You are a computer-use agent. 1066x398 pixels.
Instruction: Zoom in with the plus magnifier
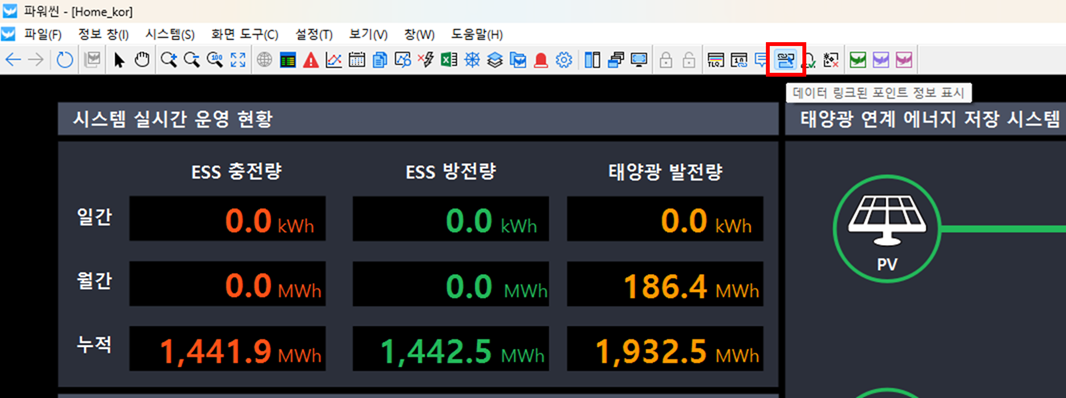point(169,61)
